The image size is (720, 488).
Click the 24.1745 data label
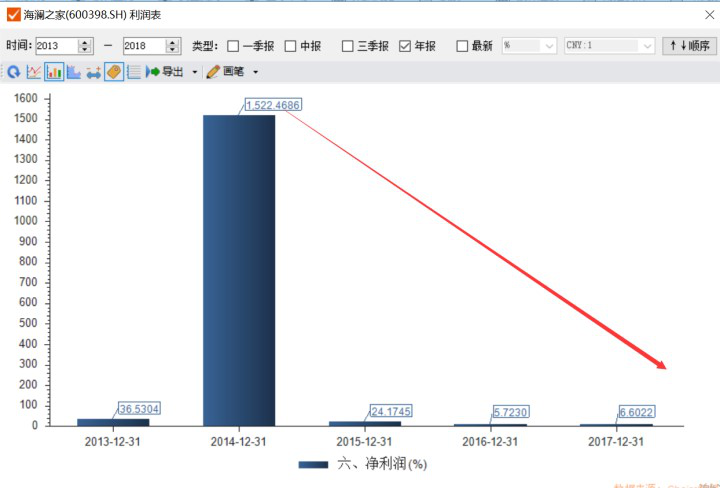(391, 411)
